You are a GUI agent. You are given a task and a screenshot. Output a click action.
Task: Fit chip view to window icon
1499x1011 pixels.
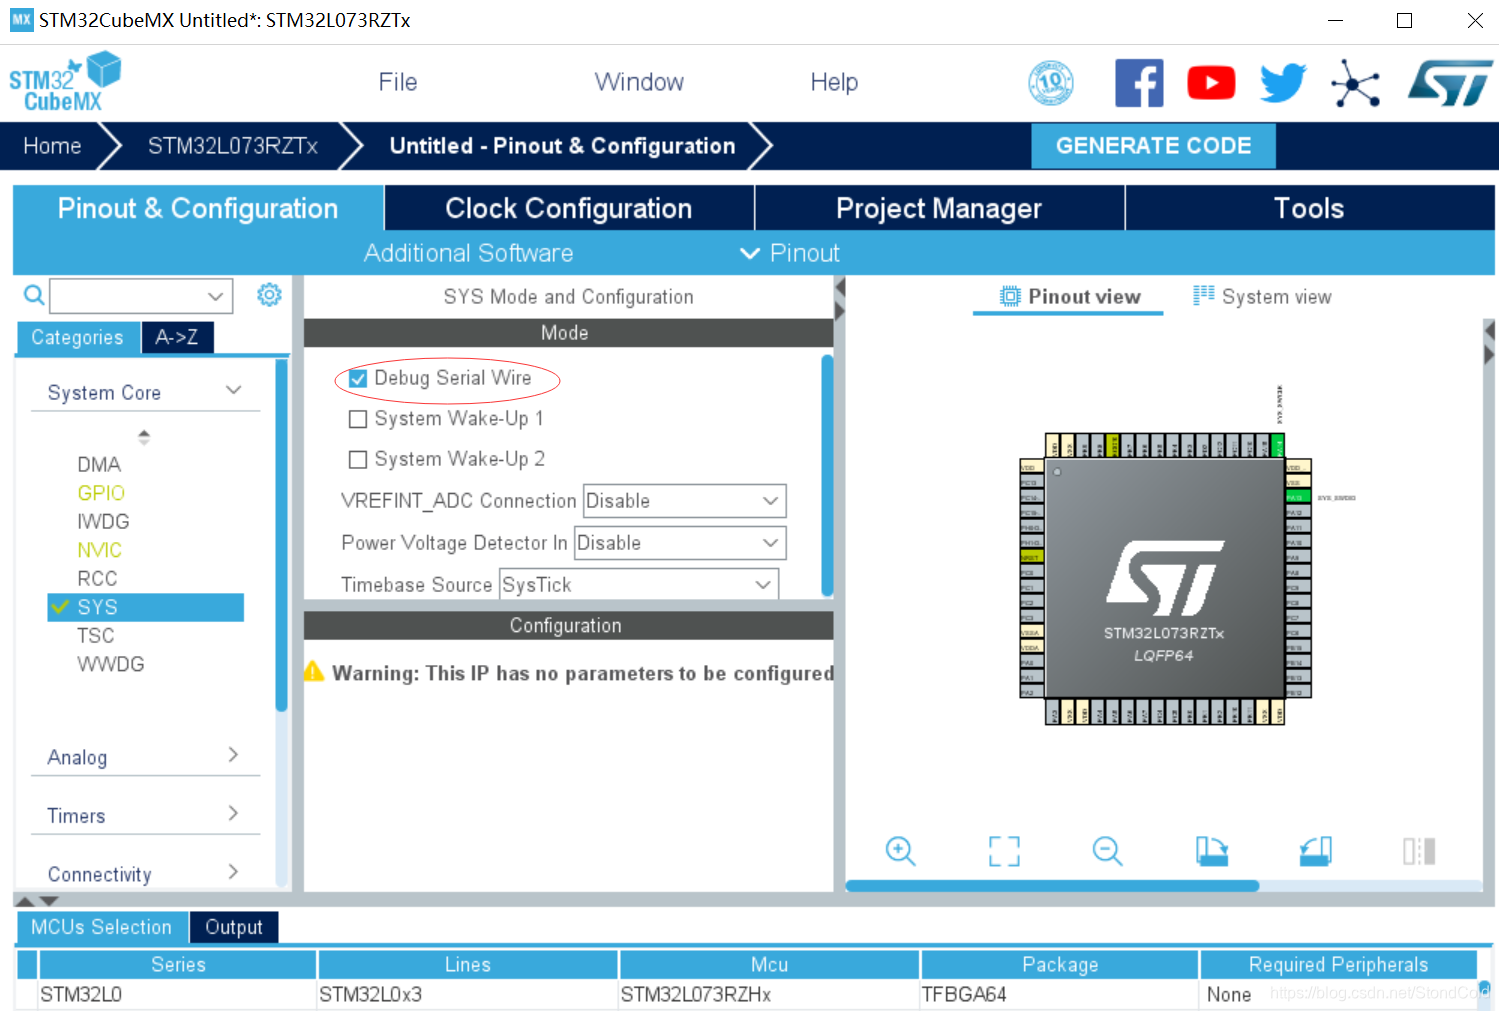(x=1004, y=851)
